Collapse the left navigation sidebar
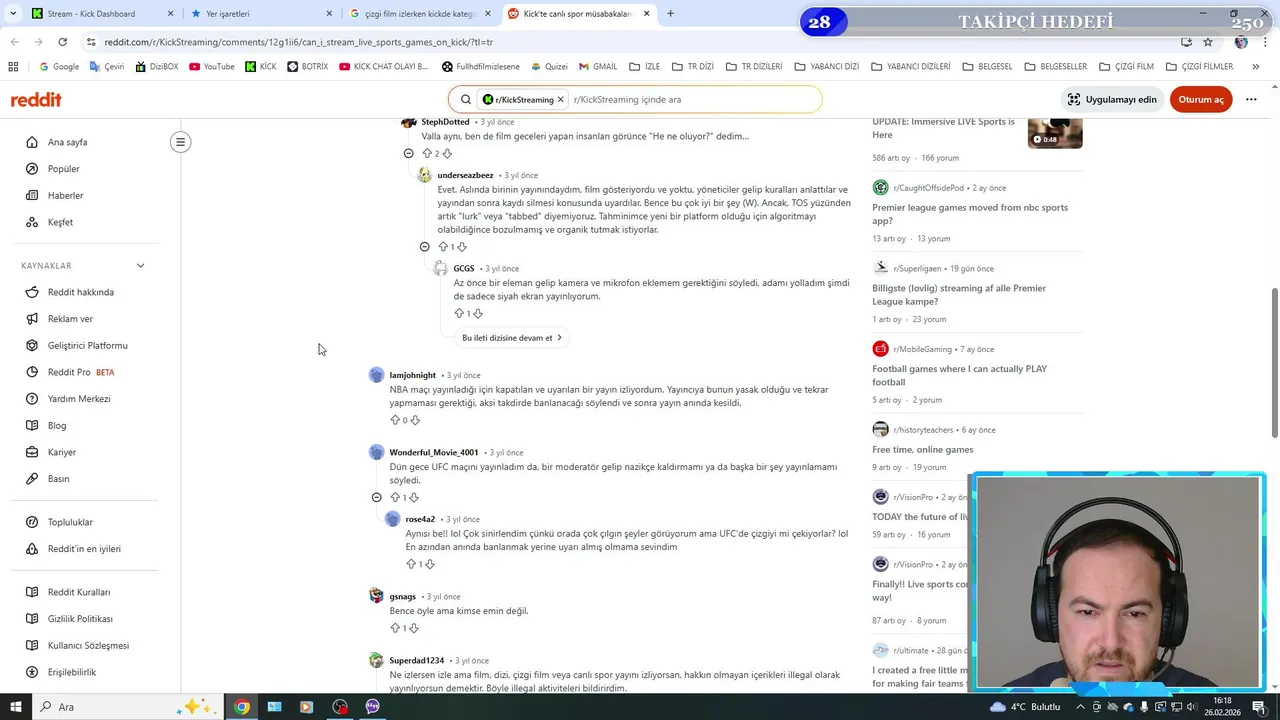The image size is (1280, 720). pyautogui.click(x=180, y=142)
